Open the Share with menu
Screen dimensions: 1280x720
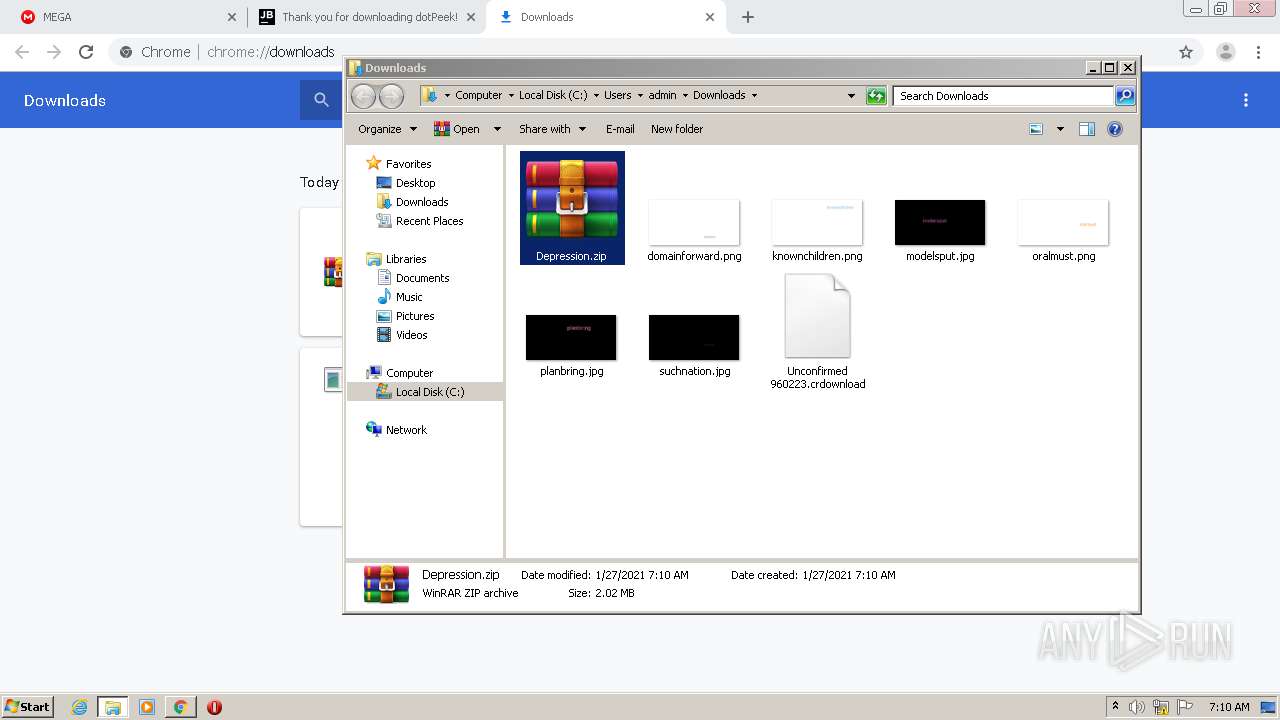tap(551, 129)
